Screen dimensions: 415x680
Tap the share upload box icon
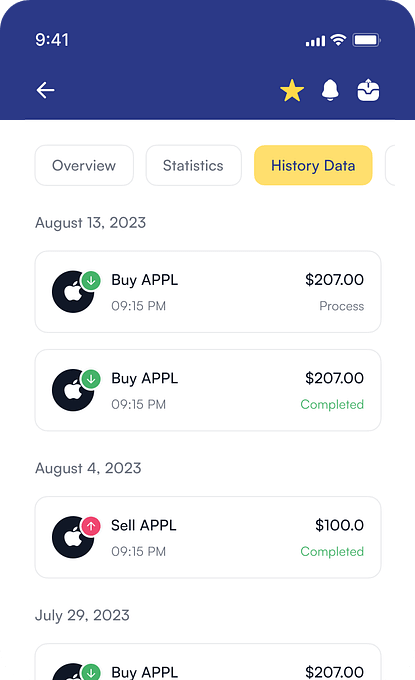[368, 90]
